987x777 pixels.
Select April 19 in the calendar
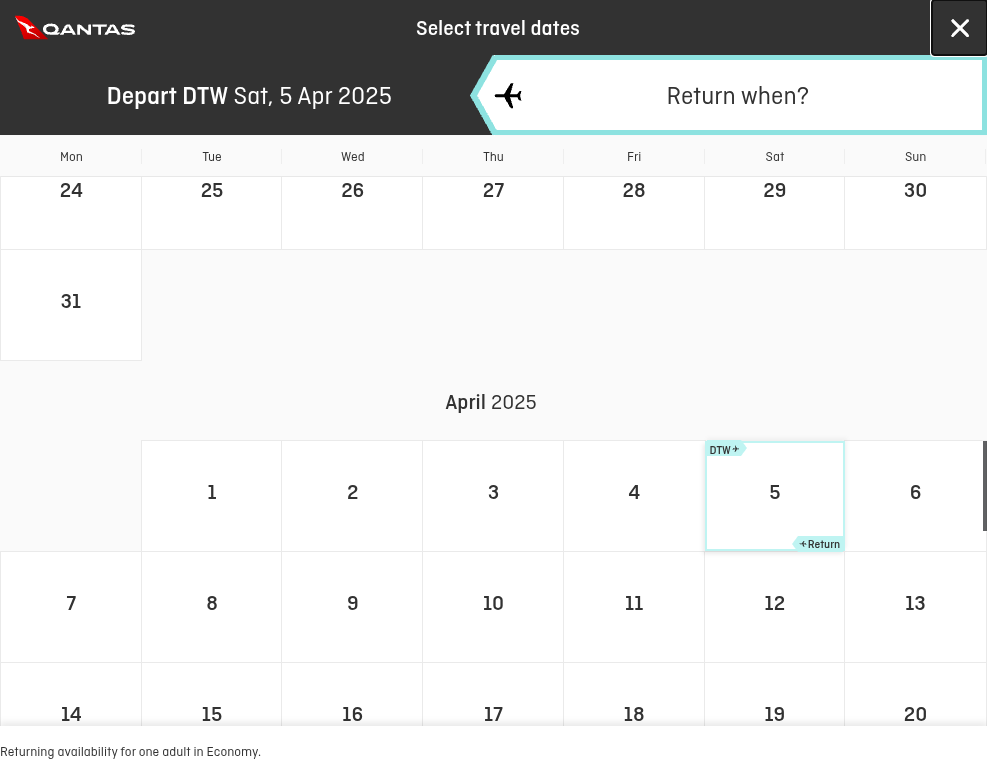pyautogui.click(x=774, y=695)
